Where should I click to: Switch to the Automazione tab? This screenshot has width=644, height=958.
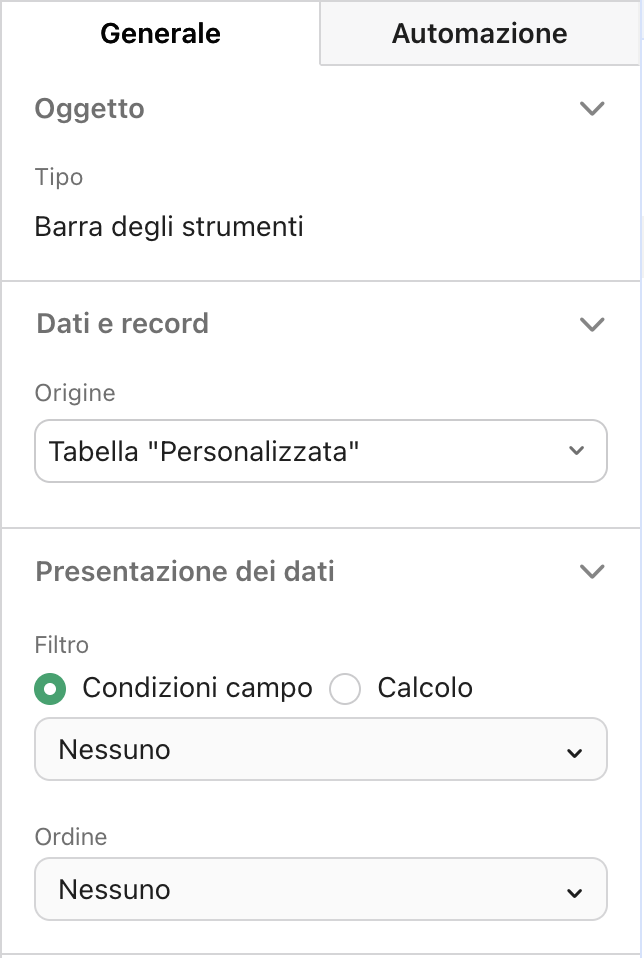coord(480,32)
